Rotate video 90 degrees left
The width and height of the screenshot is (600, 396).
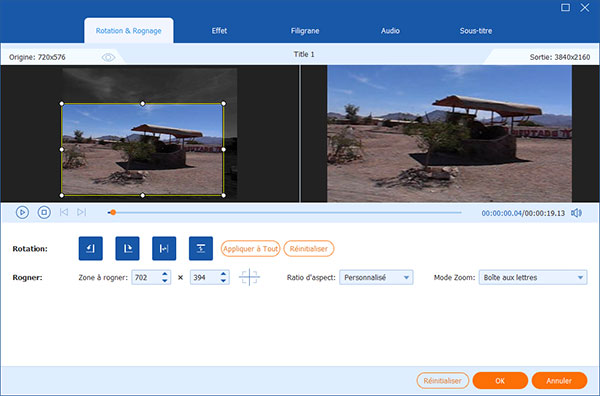pyautogui.click(x=91, y=249)
